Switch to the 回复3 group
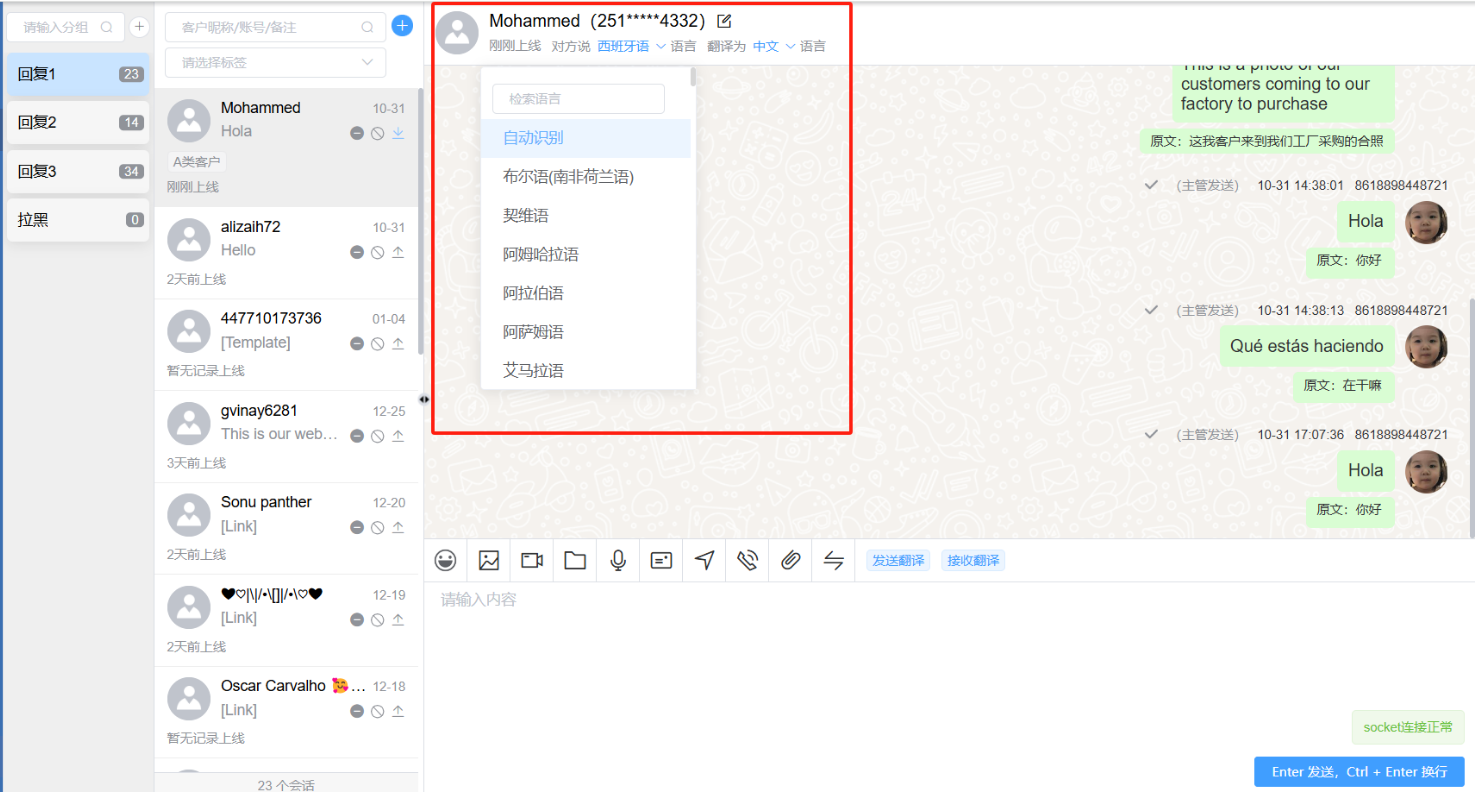This screenshot has height=792, width=1475. click(x=78, y=171)
